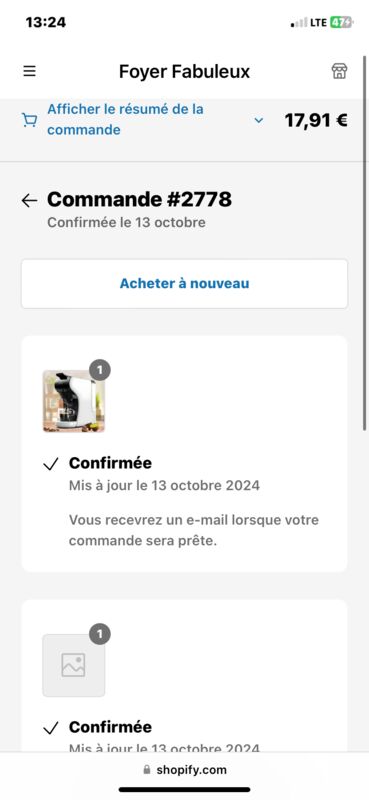The height and width of the screenshot is (800, 369).
Task: Click the page scrollbar on right
Action: [364, 243]
